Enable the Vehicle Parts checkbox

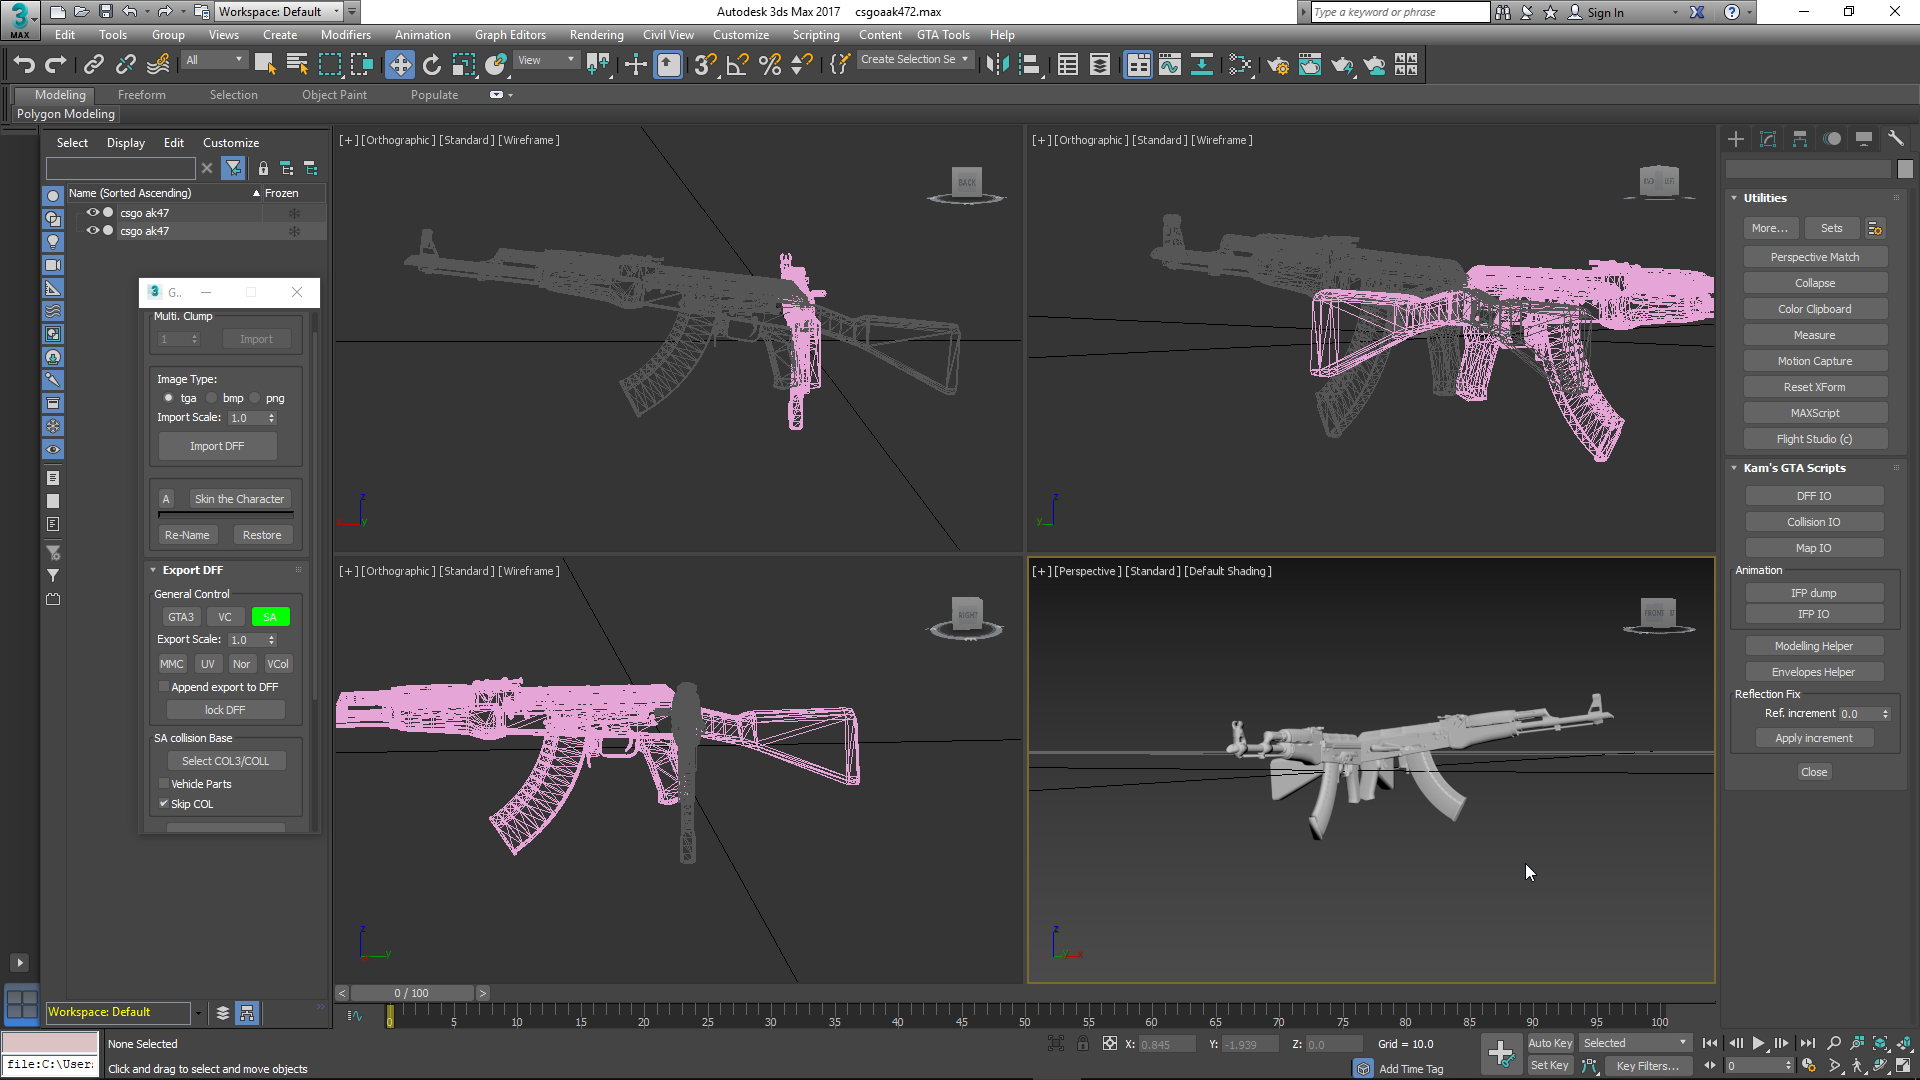(x=164, y=784)
